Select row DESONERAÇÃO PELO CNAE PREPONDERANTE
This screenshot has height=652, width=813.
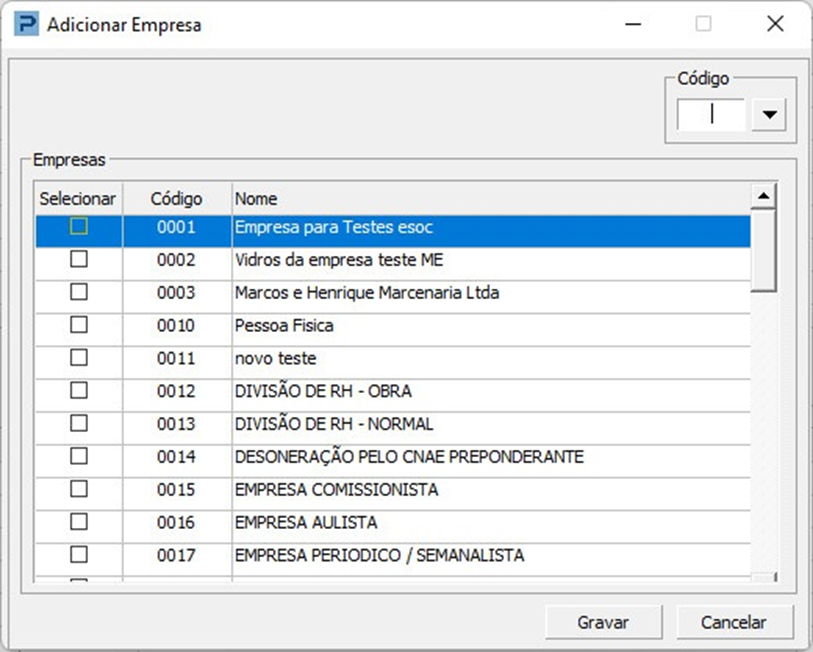(x=408, y=457)
